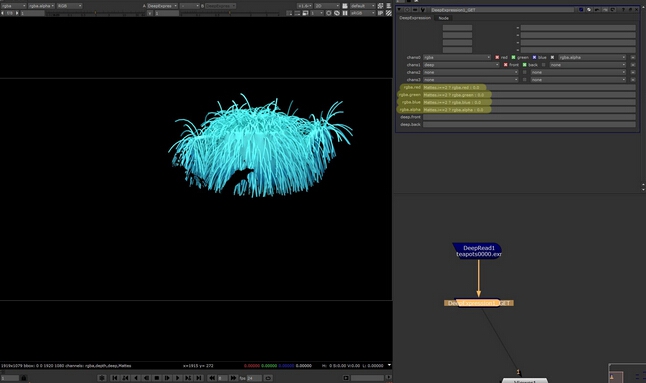Viewport: 646px width, 383px height.
Task: Enable the chans2 extra channel checkbox
Action: point(524,72)
